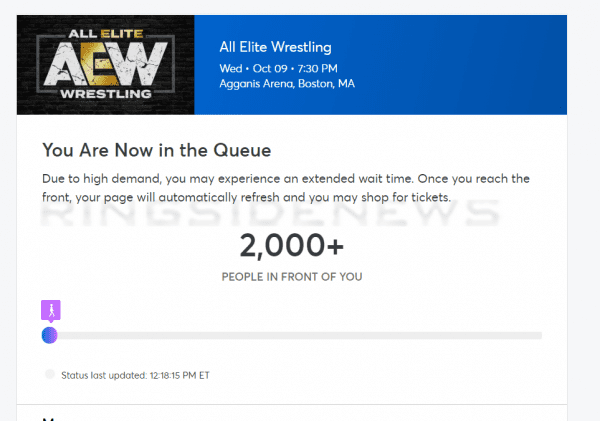Click the PEOPLE IN FRONT OF YOU label
600x421 pixels.
(292, 275)
